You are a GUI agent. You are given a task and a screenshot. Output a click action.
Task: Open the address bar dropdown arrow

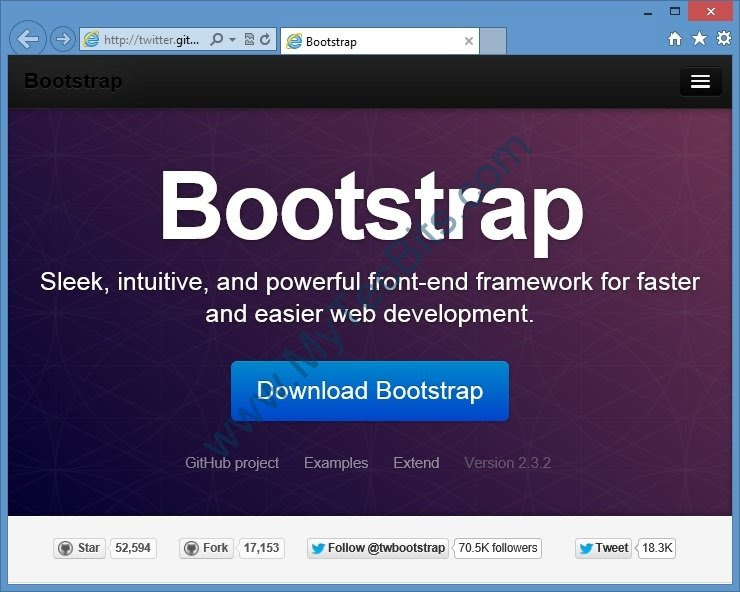pos(232,40)
